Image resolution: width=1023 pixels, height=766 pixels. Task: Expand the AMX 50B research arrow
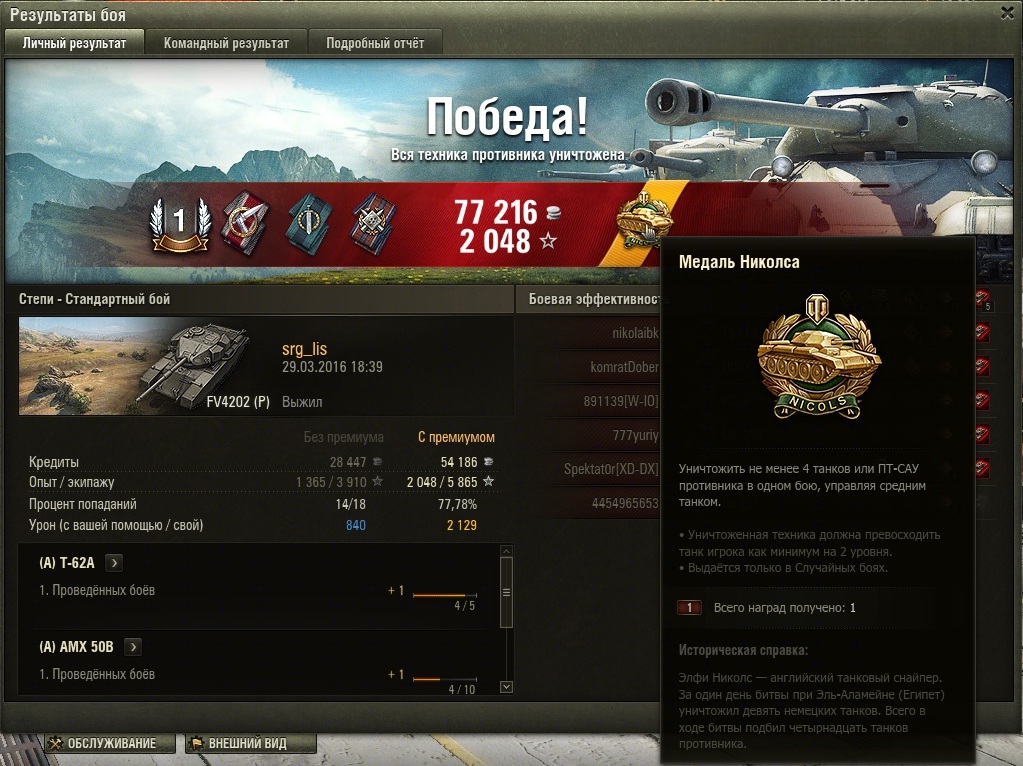tap(132, 647)
